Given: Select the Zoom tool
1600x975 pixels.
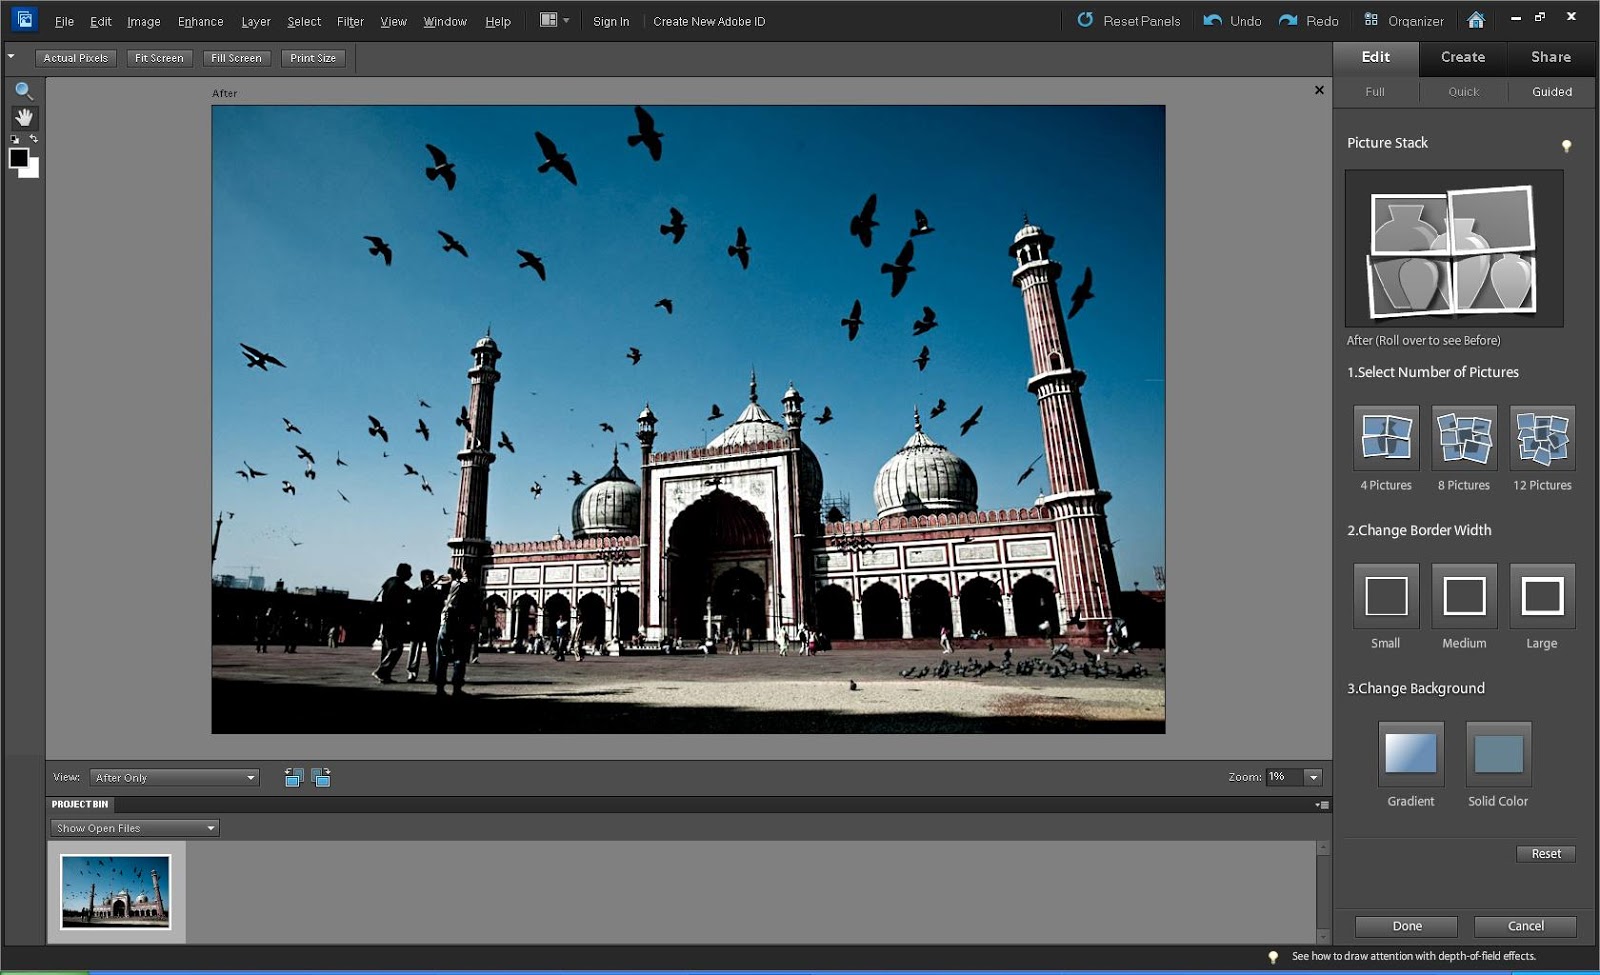Looking at the screenshot, I should pos(24,91).
